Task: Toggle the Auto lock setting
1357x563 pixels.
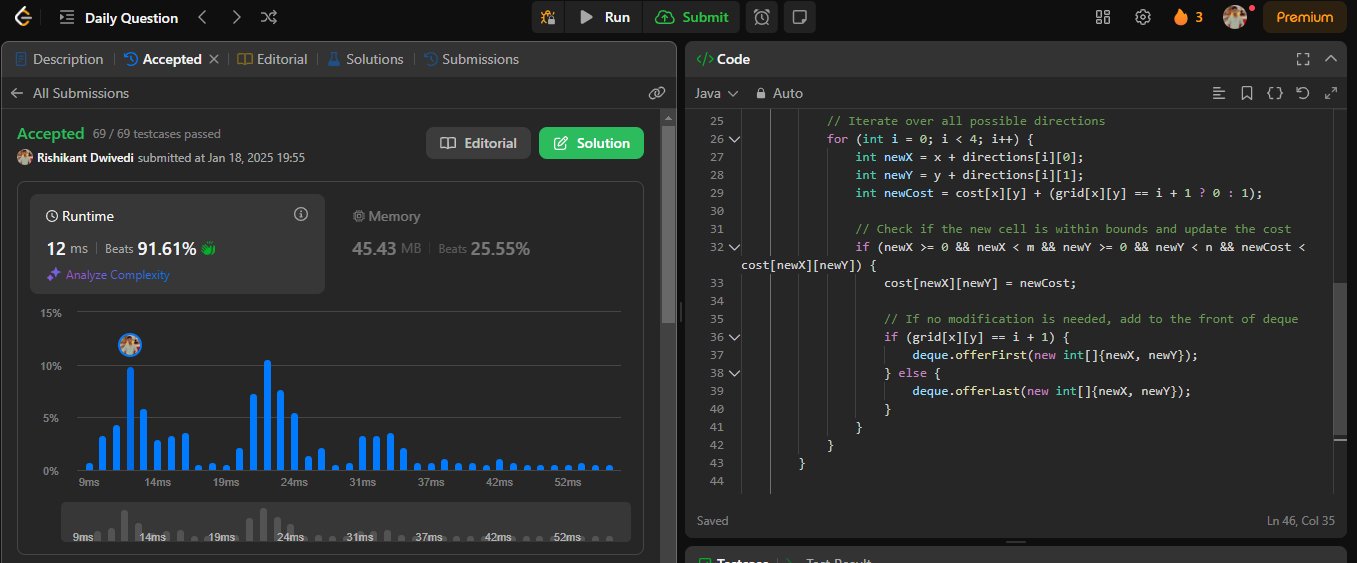Action: tap(779, 93)
